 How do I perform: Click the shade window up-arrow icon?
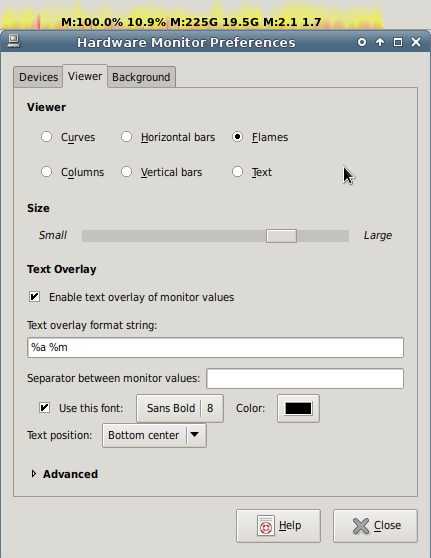coord(380,42)
